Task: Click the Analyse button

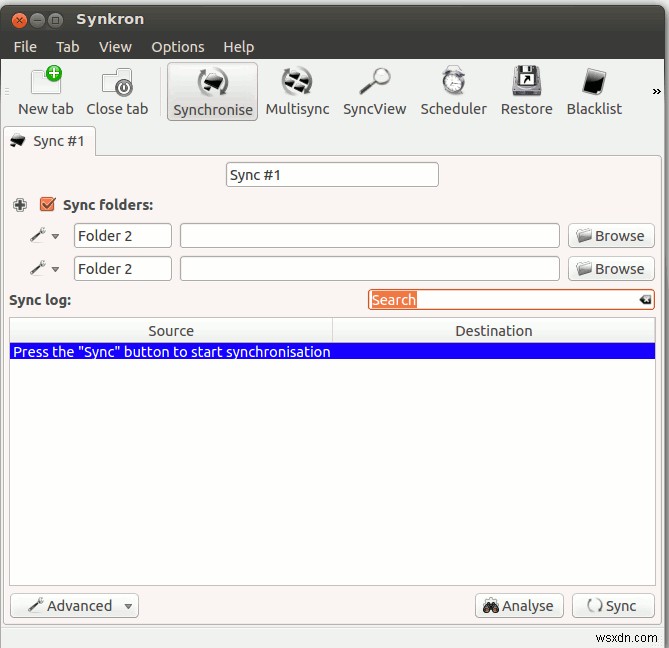Action: pos(519,605)
